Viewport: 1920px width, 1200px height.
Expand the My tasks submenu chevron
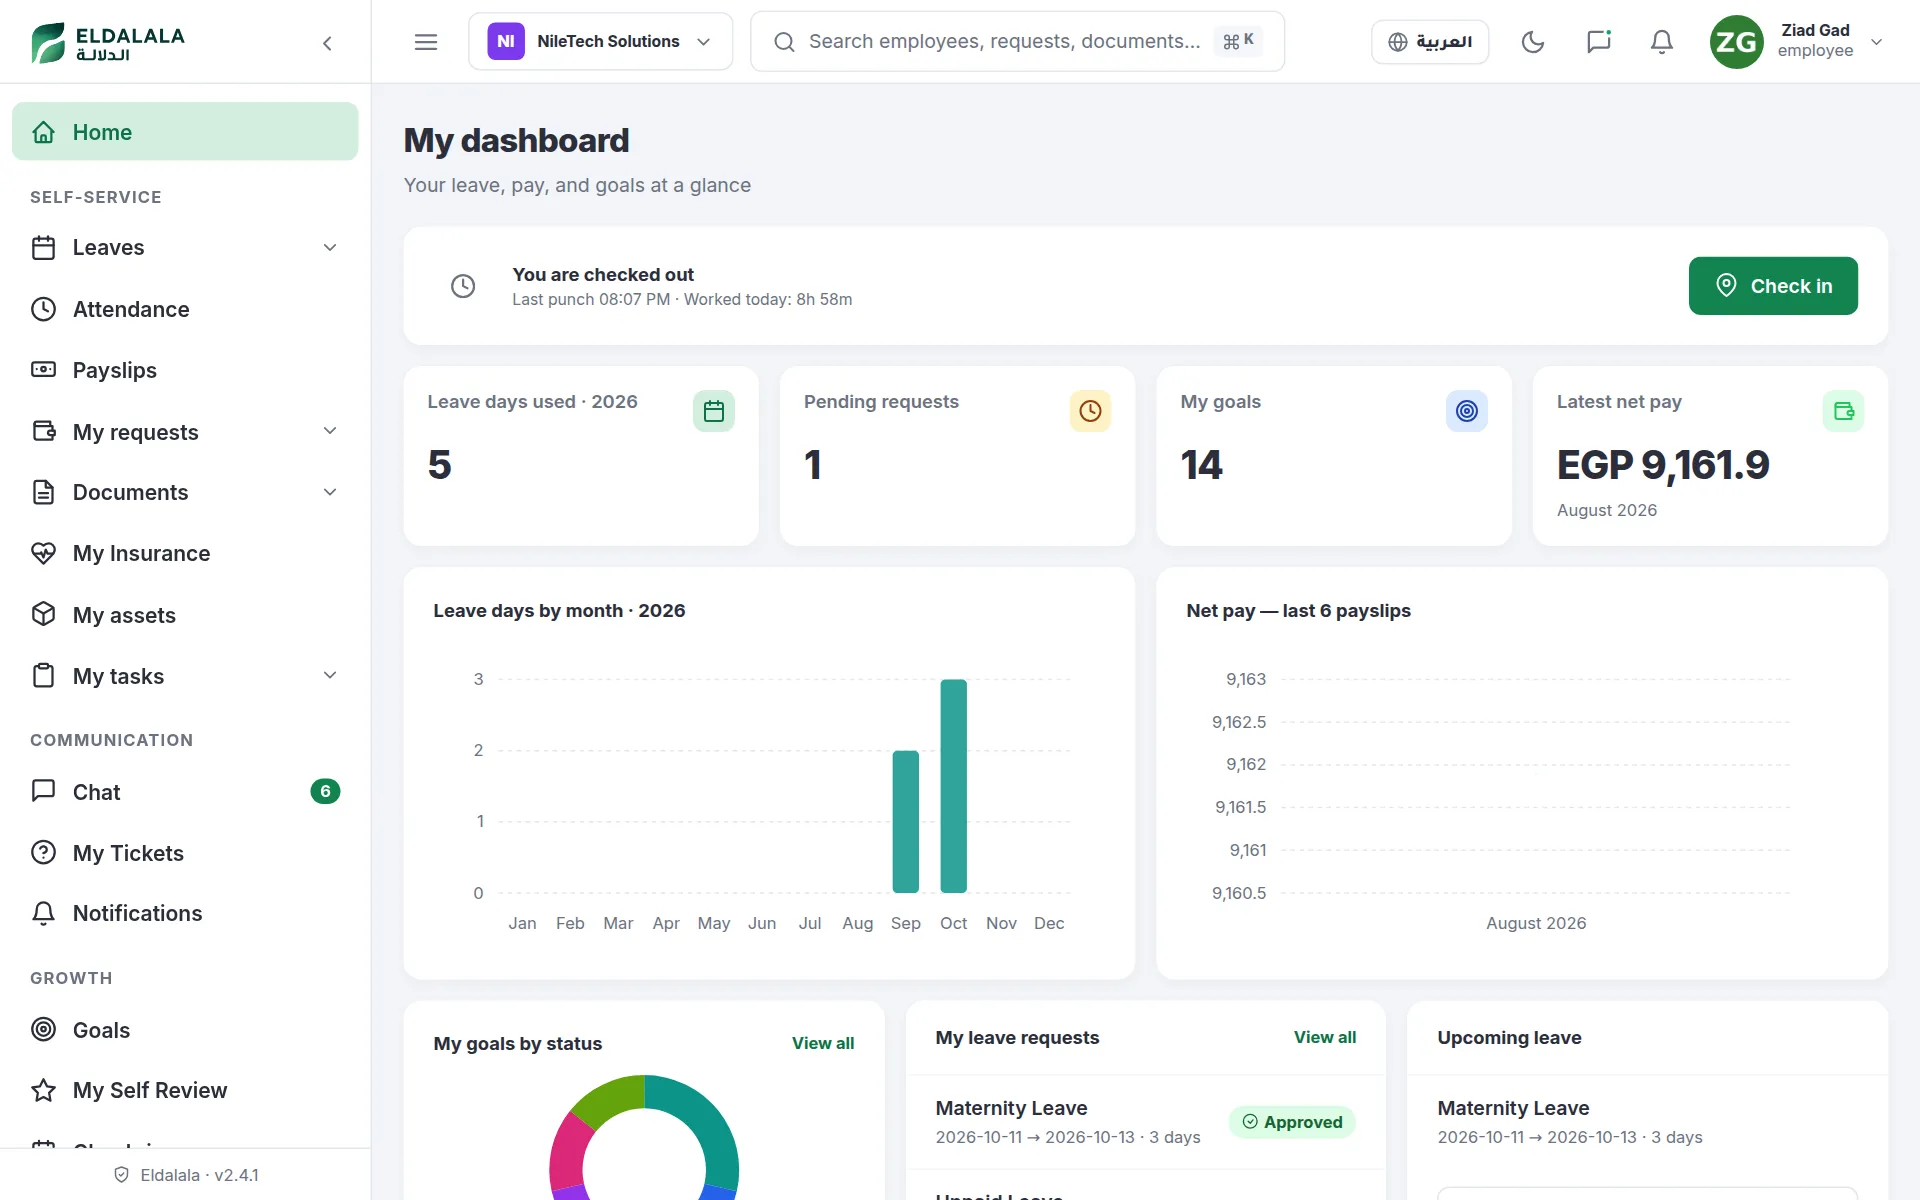click(x=330, y=675)
